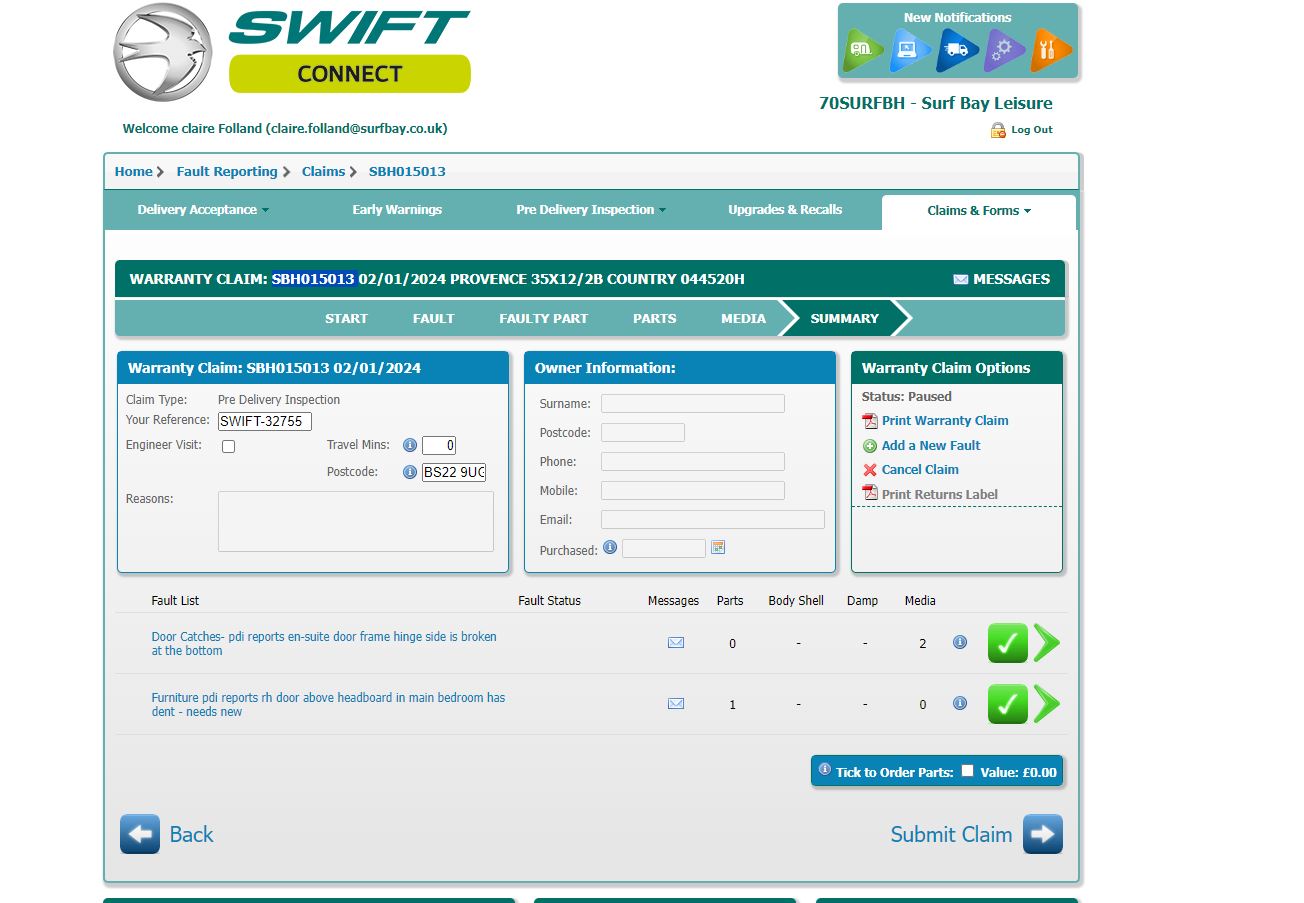Click the info icon on Furniture row

point(960,703)
